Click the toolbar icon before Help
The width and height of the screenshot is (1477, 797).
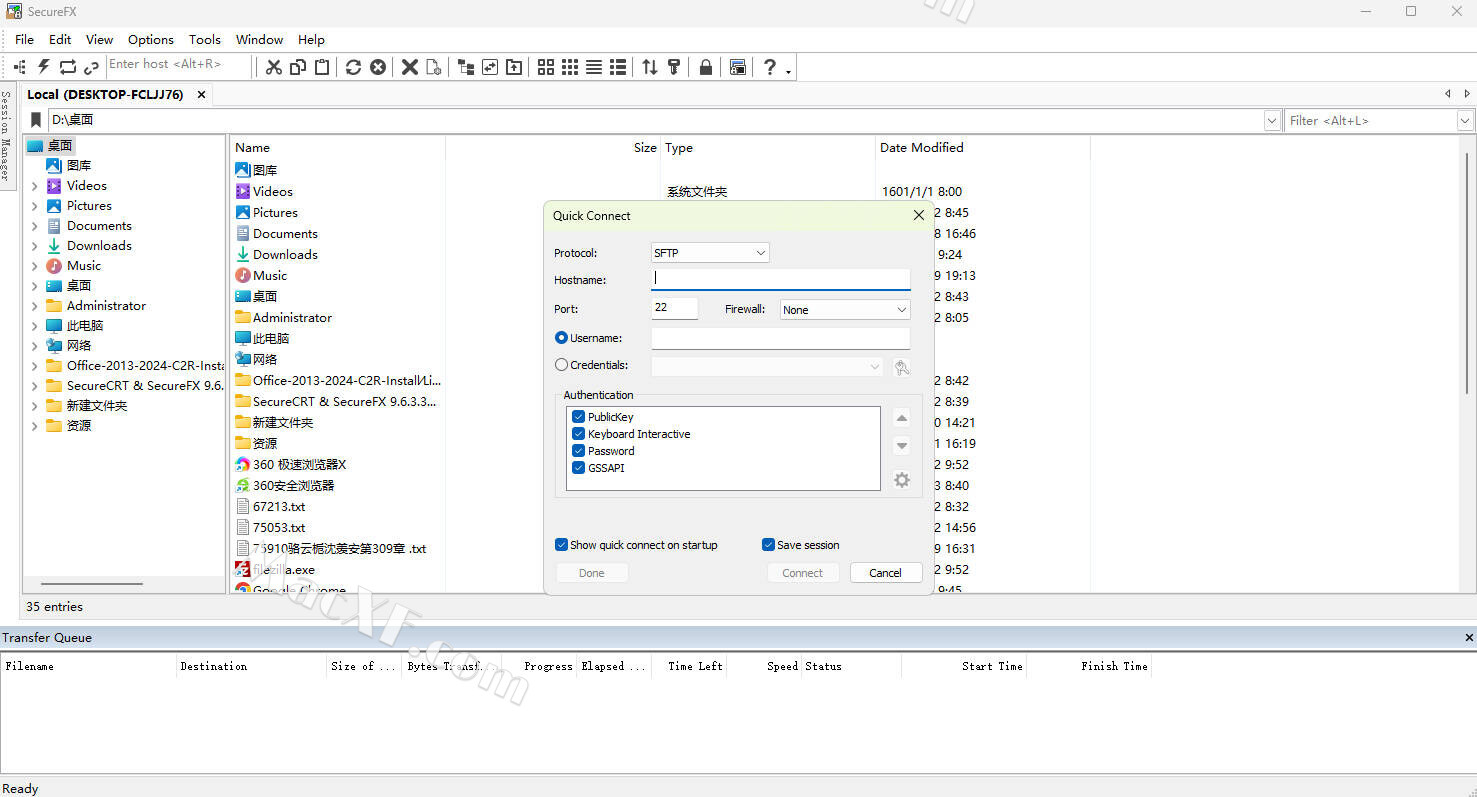738,67
